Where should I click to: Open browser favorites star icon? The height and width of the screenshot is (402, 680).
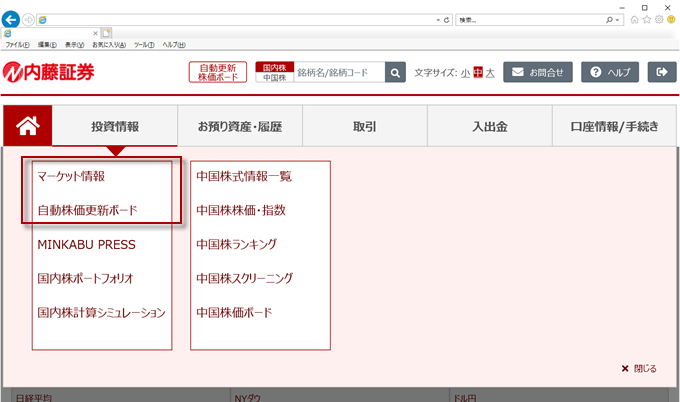pos(648,20)
